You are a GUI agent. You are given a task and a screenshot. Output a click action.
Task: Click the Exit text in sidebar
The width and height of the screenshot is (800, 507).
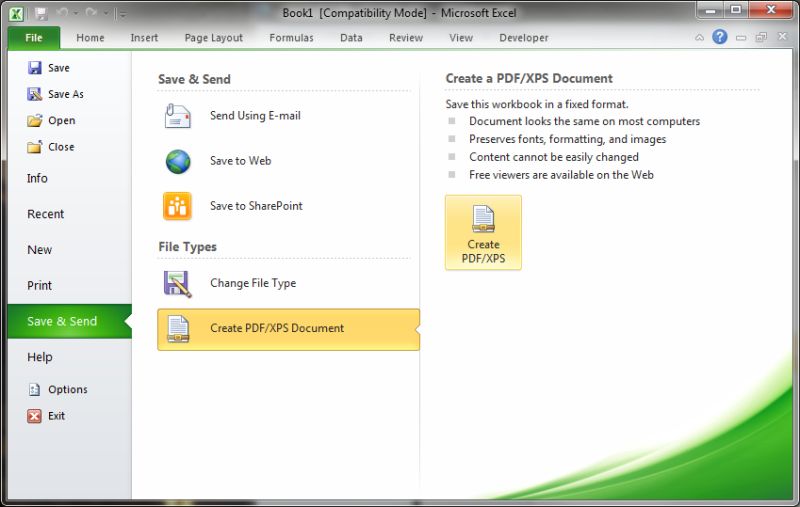click(x=56, y=416)
